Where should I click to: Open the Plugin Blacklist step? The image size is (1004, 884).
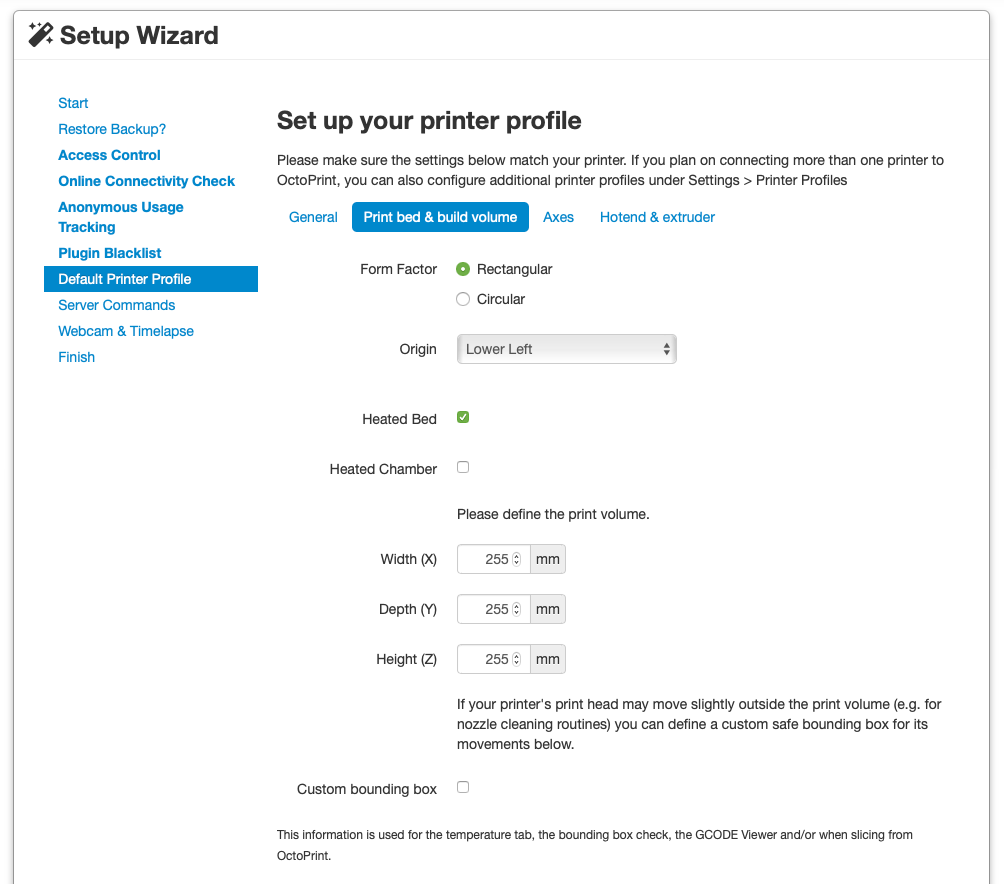[109, 253]
